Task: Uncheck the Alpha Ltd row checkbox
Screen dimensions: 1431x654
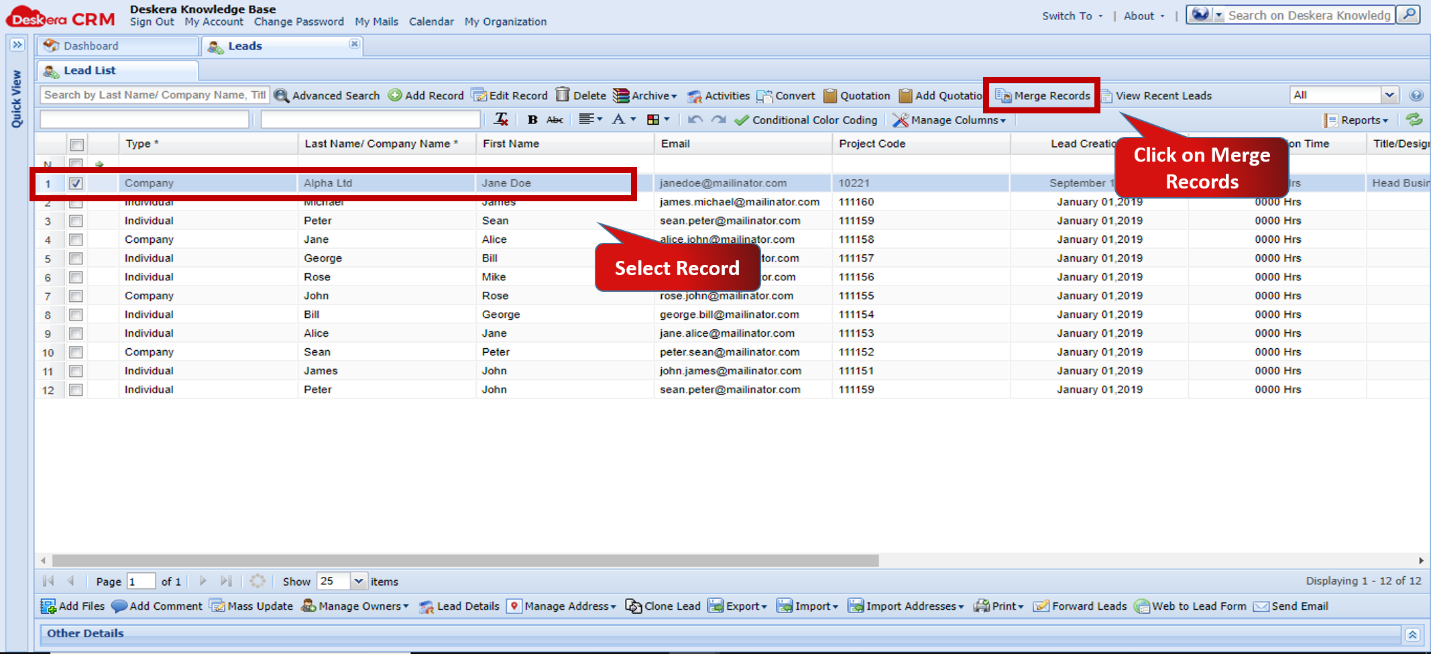Action: pyautogui.click(x=76, y=184)
